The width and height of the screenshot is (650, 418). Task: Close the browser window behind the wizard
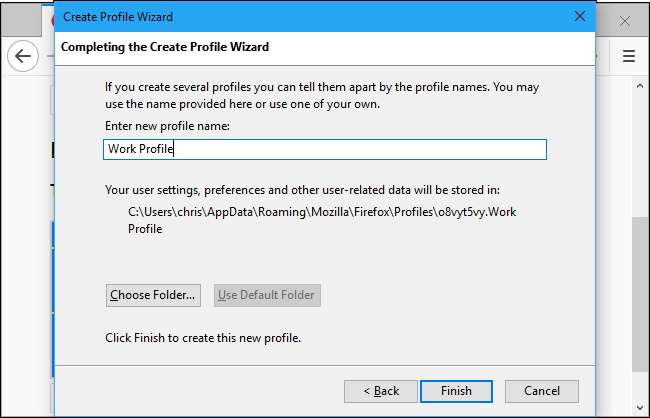[626, 20]
